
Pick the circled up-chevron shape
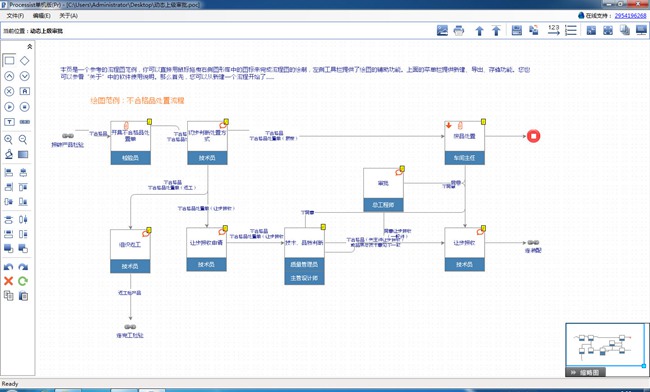(x=9, y=76)
